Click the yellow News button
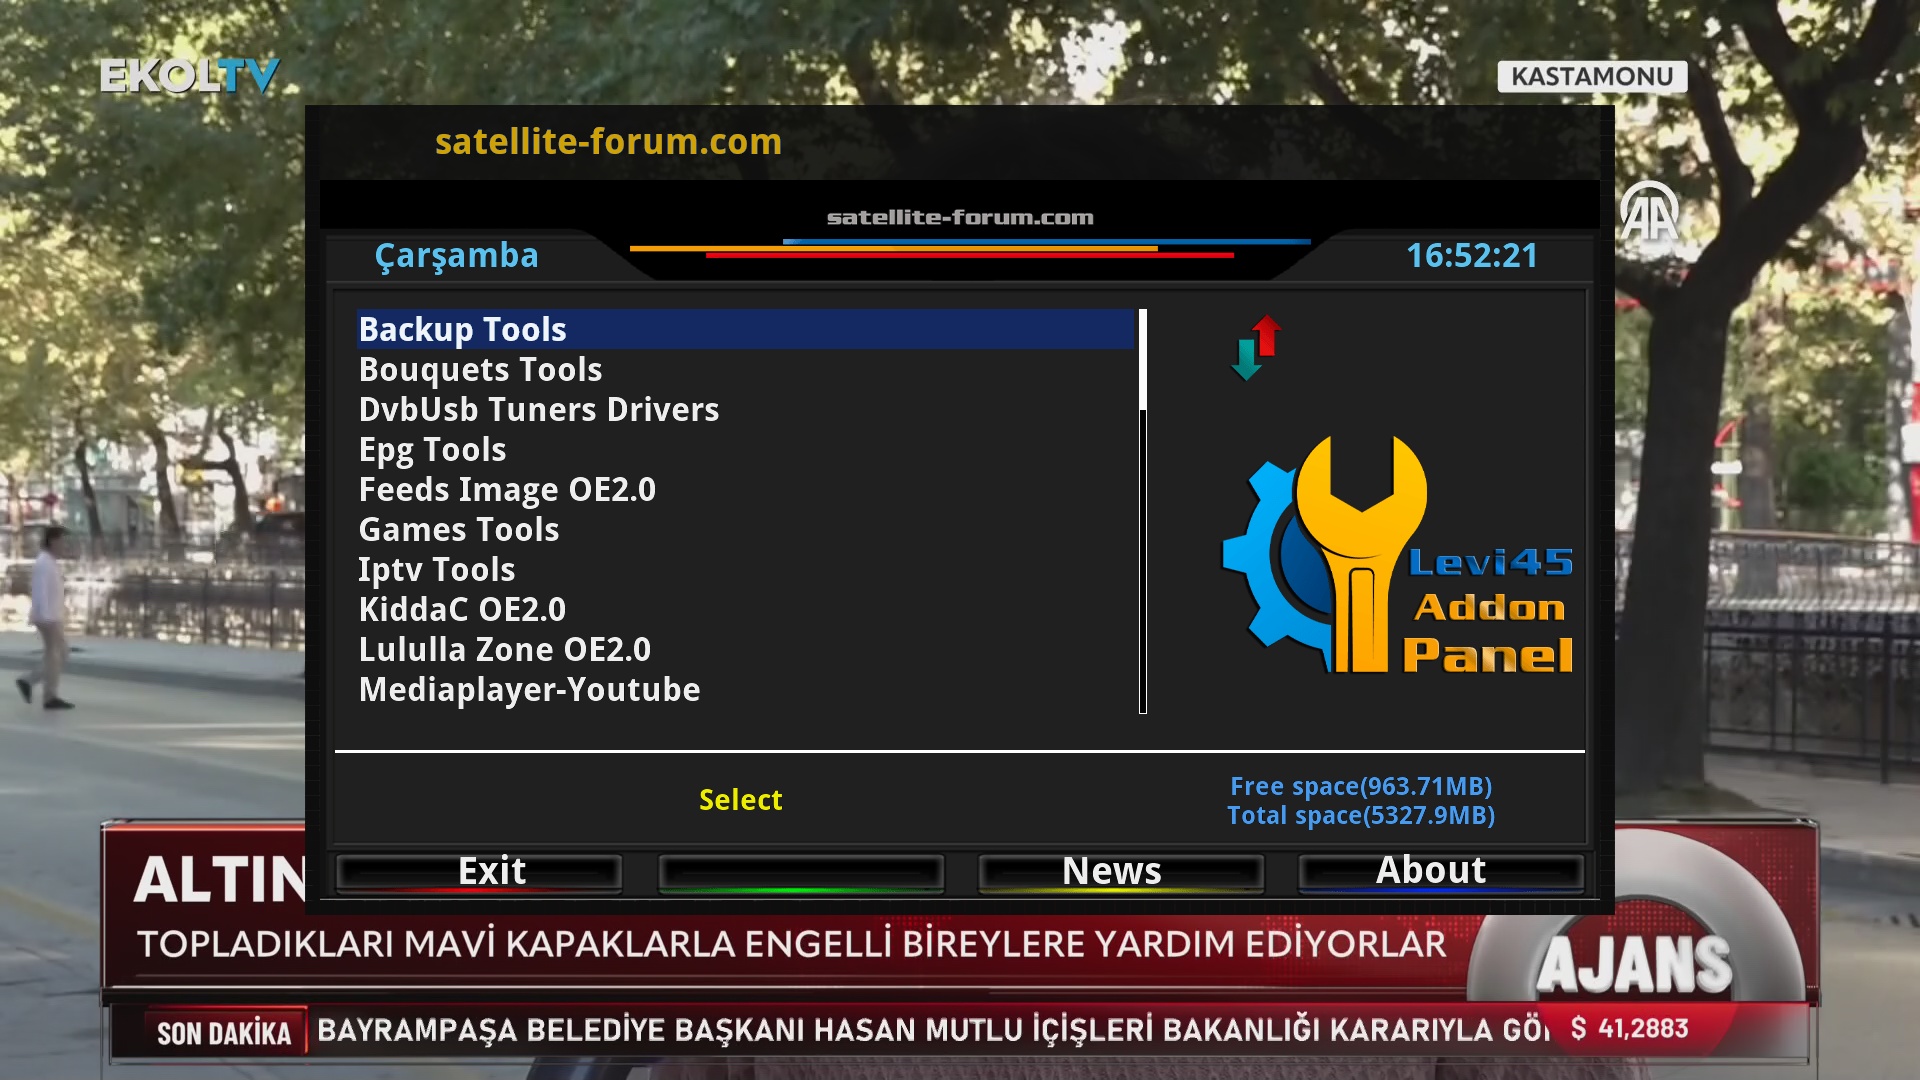 click(1121, 872)
